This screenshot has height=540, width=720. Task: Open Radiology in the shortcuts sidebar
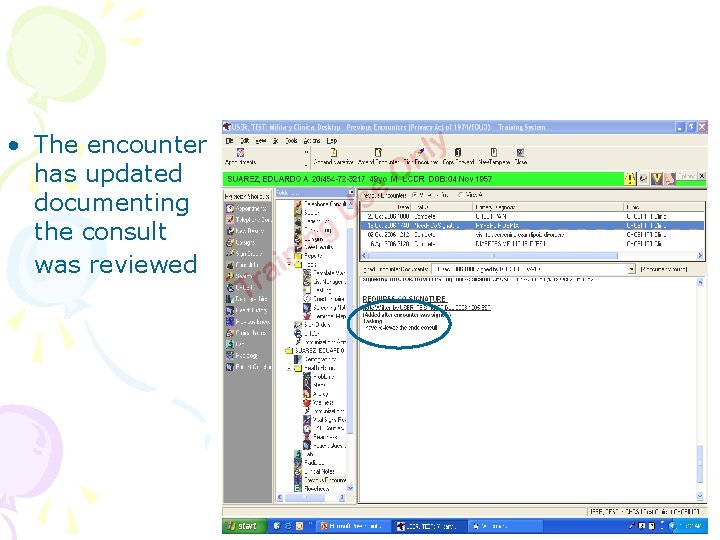242,355
